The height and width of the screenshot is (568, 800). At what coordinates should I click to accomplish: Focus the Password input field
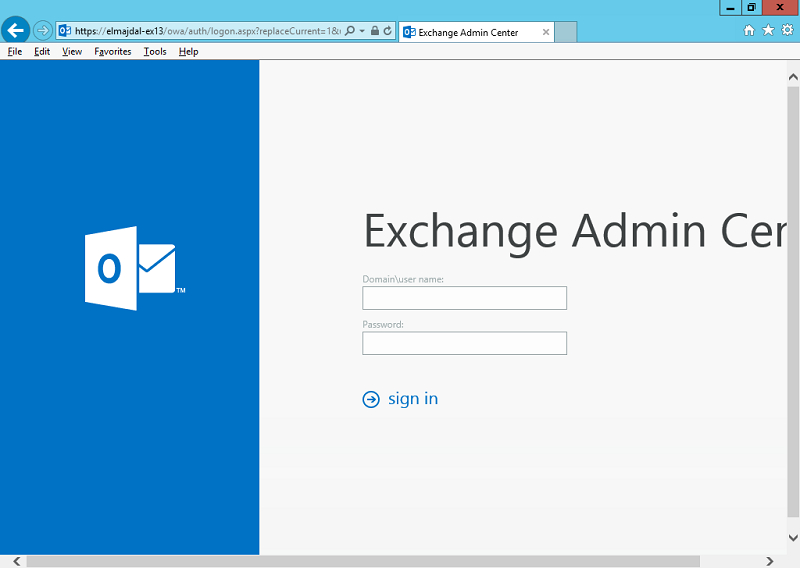(464, 343)
